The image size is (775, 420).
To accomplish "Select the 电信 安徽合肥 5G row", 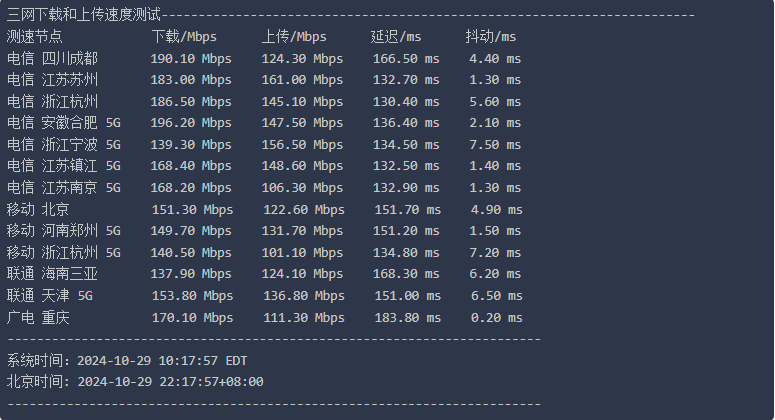I will pos(264,123).
